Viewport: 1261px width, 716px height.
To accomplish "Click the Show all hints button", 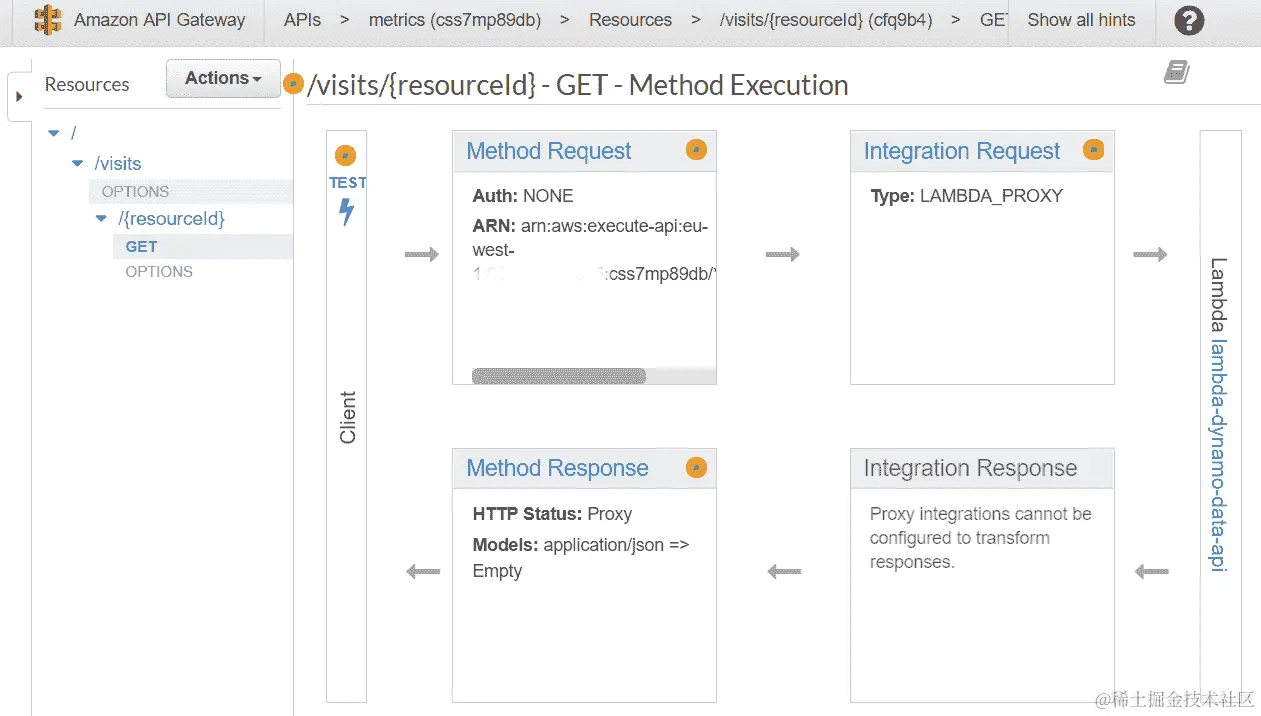I will coord(1081,20).
